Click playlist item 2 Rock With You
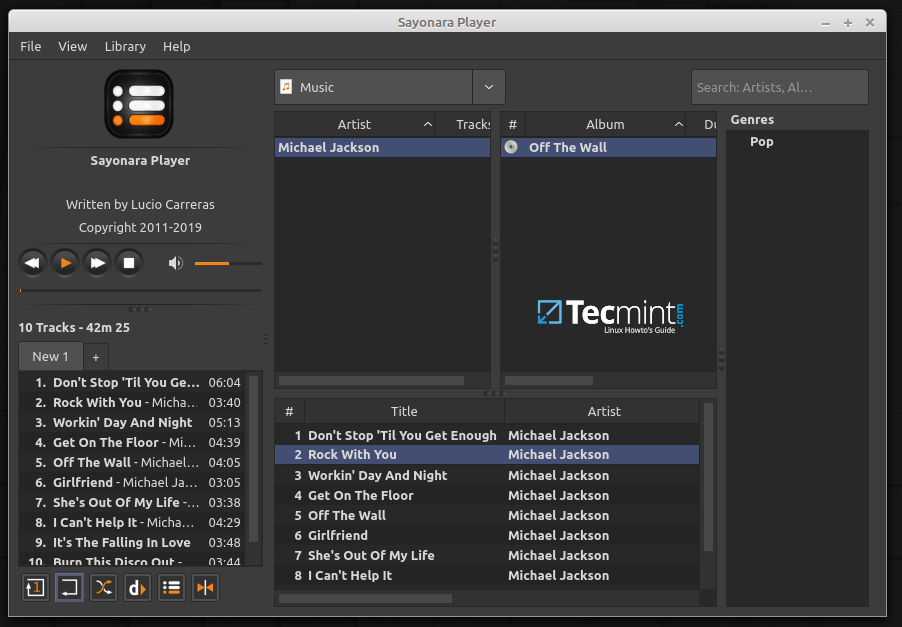Image resolution: width=902 pixels, height=627 pixels. point(132,403)
